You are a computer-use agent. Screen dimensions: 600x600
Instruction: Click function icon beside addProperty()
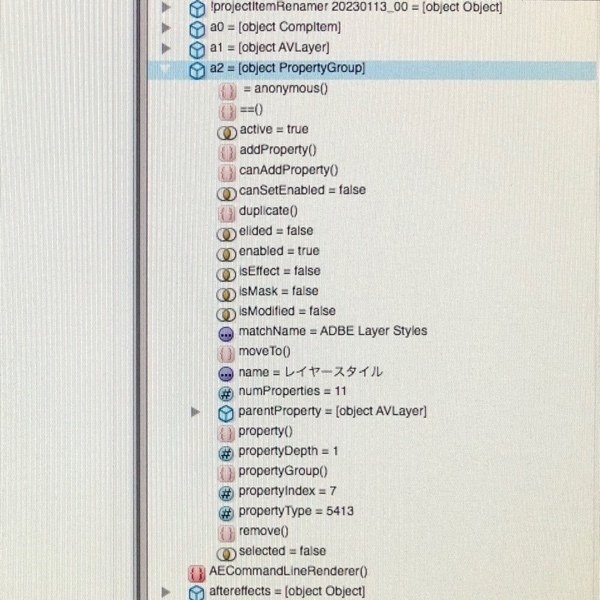click(x=227, y=153)
